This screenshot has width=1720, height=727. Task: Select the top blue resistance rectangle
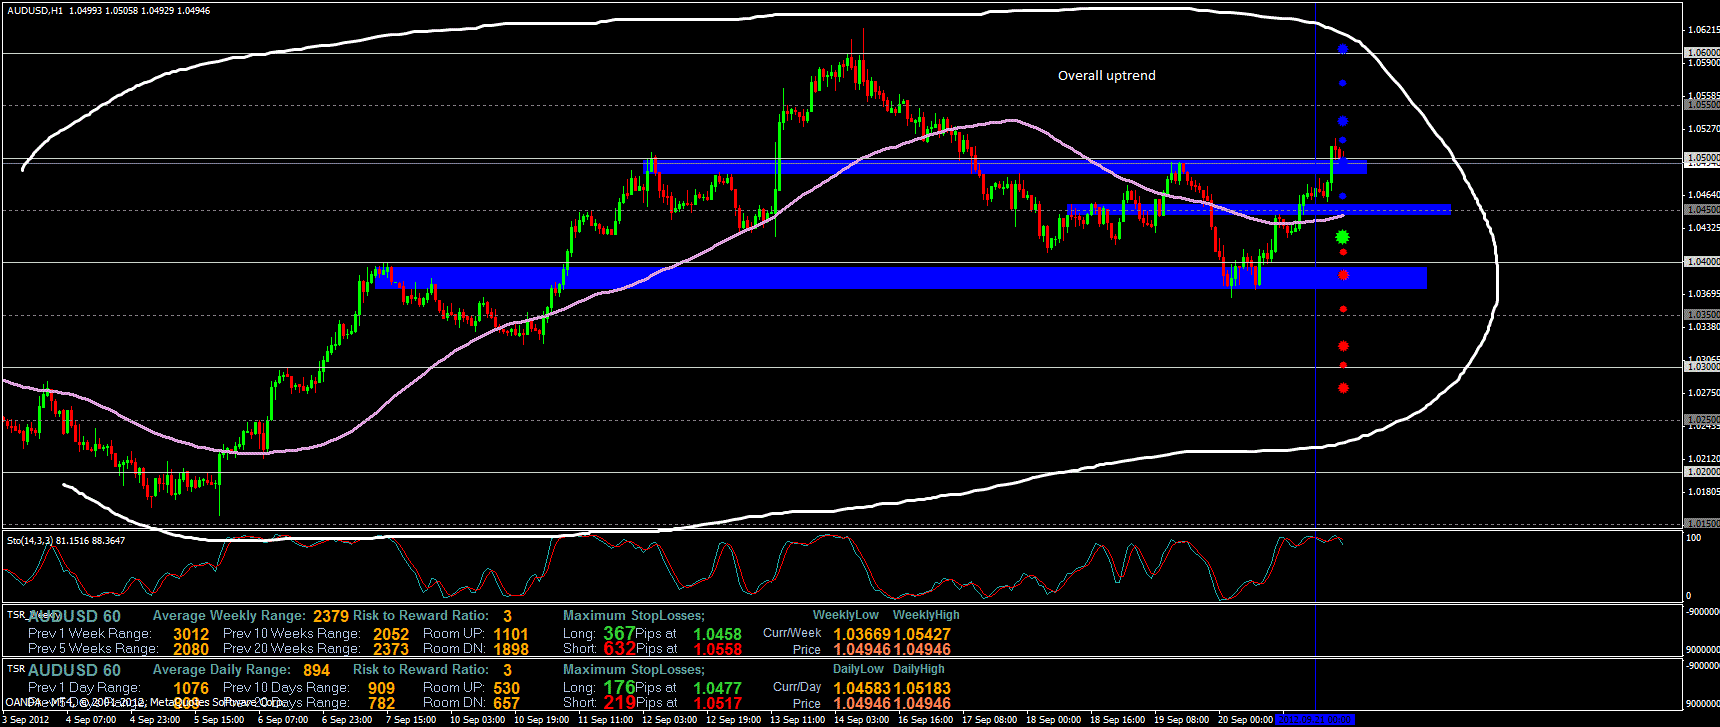pos(1000,167)
